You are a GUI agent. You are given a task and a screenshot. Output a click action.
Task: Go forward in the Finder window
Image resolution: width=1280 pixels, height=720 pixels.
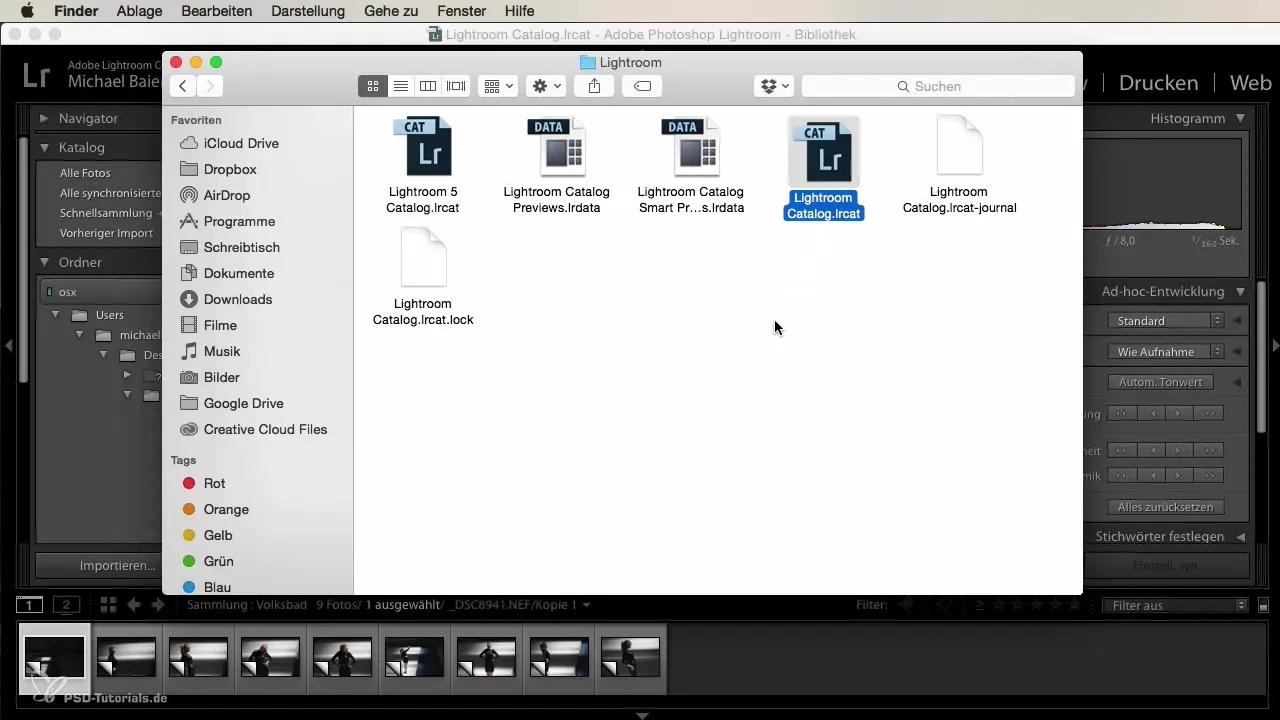[x=210, y=86]
